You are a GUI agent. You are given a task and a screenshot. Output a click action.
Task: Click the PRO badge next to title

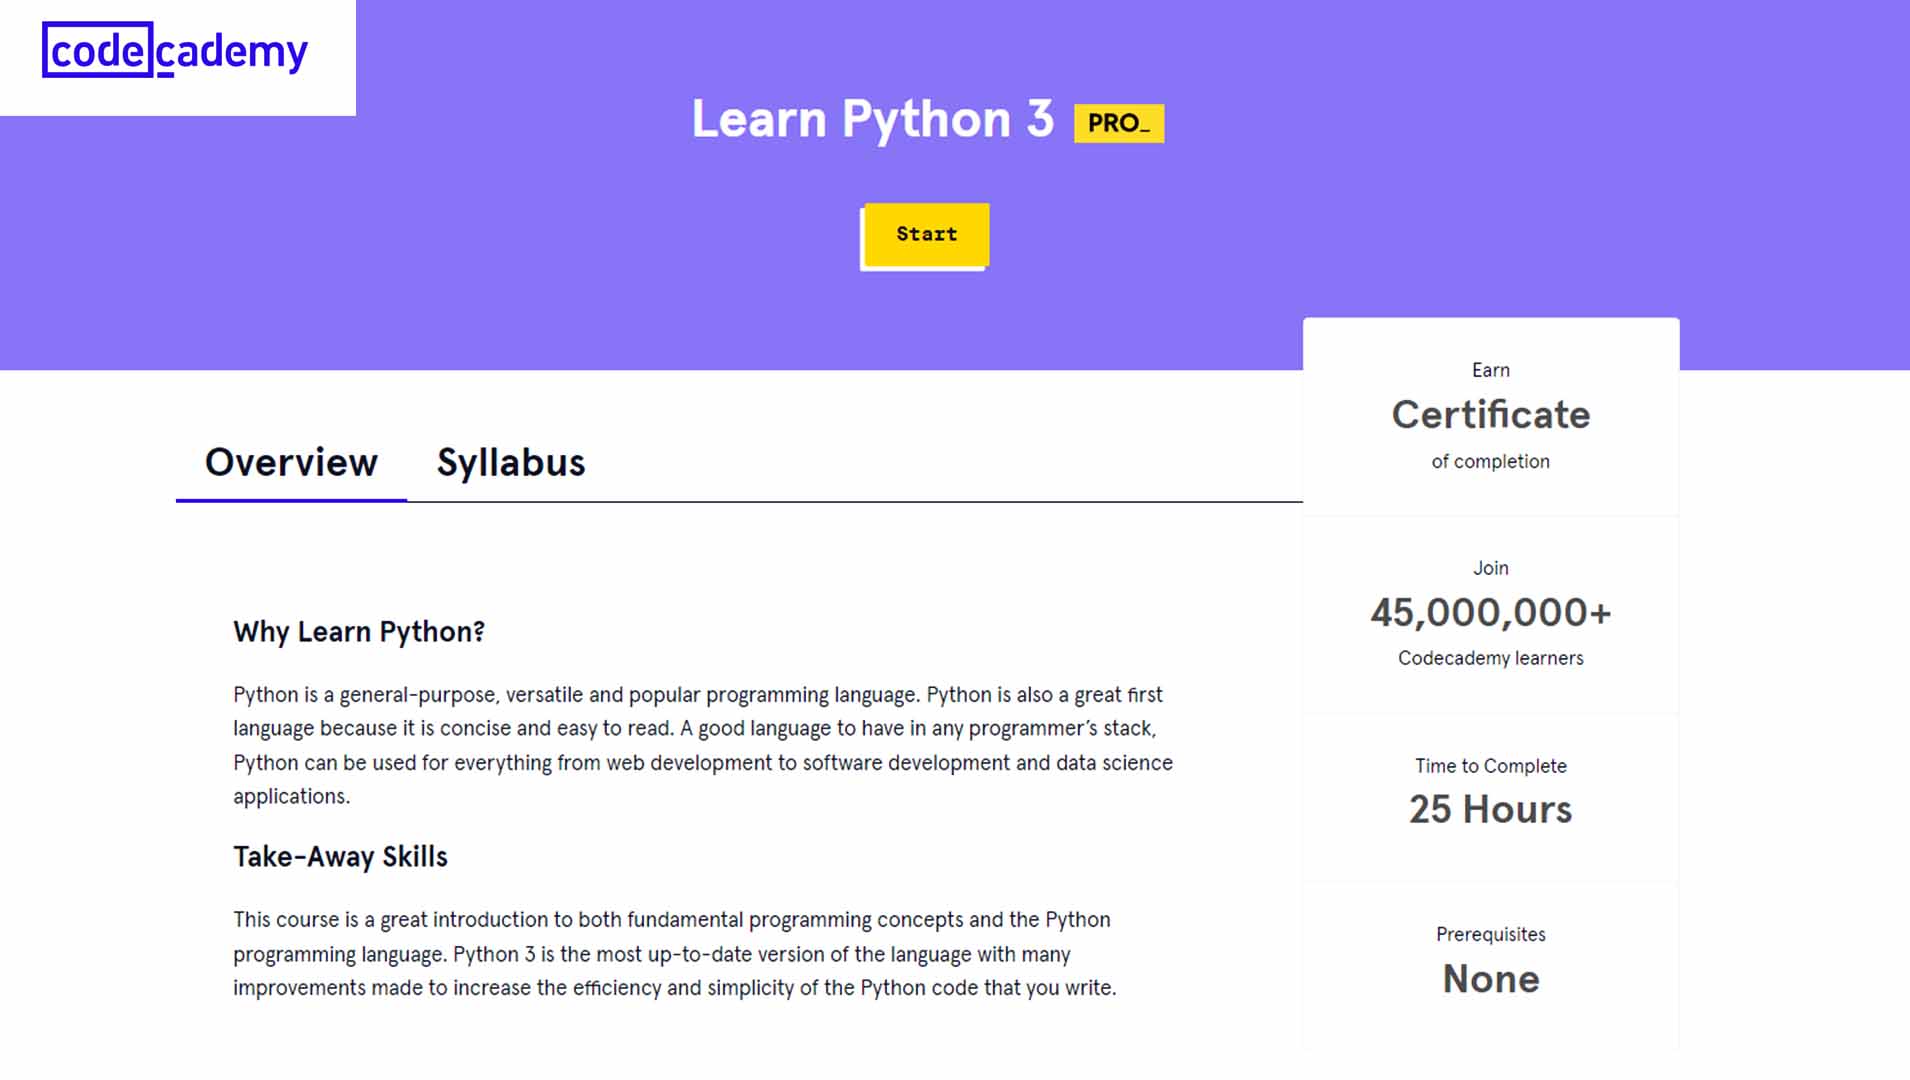tap(1119, 123)
